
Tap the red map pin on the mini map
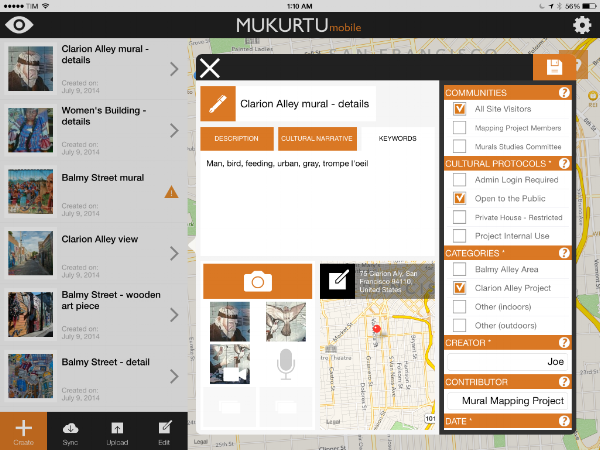point(377,329)
